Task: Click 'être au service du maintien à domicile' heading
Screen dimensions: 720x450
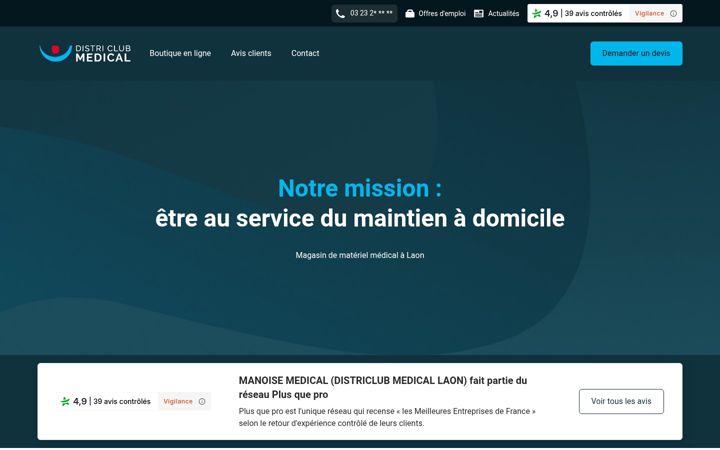Action: (360, 218)
